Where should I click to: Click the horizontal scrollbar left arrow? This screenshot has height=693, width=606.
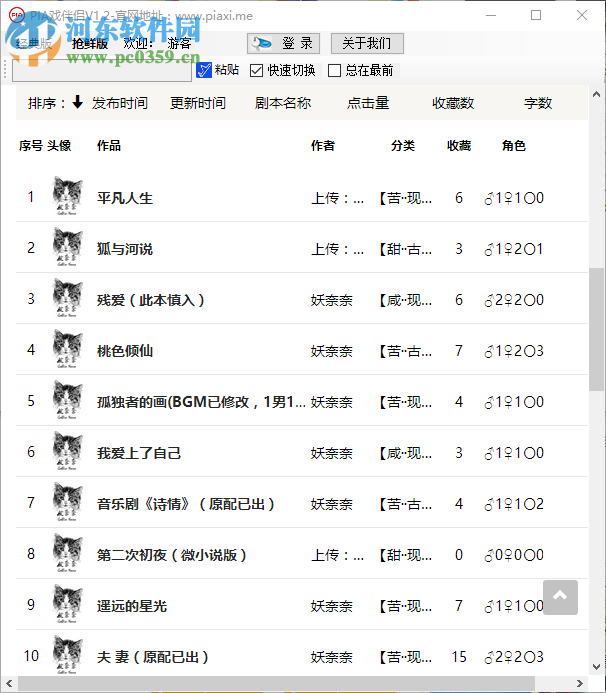[x=9, y=683]
